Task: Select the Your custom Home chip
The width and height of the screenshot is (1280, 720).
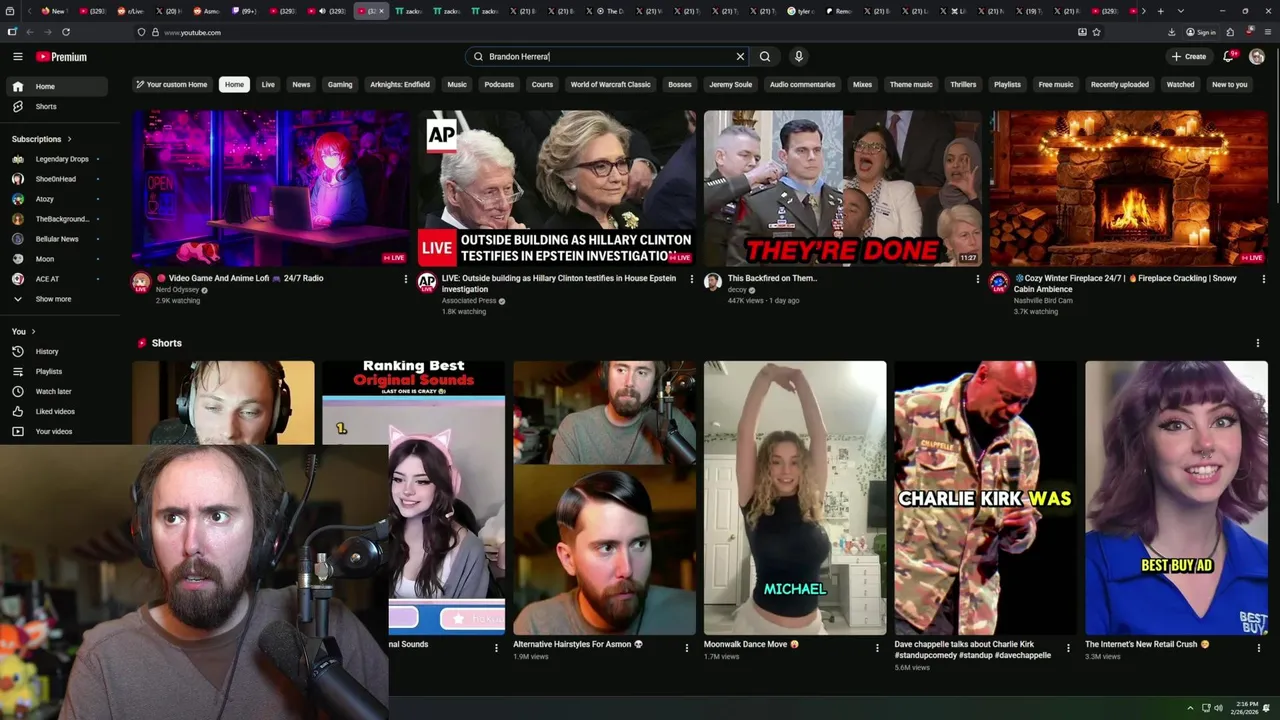Action: [172, 85]
